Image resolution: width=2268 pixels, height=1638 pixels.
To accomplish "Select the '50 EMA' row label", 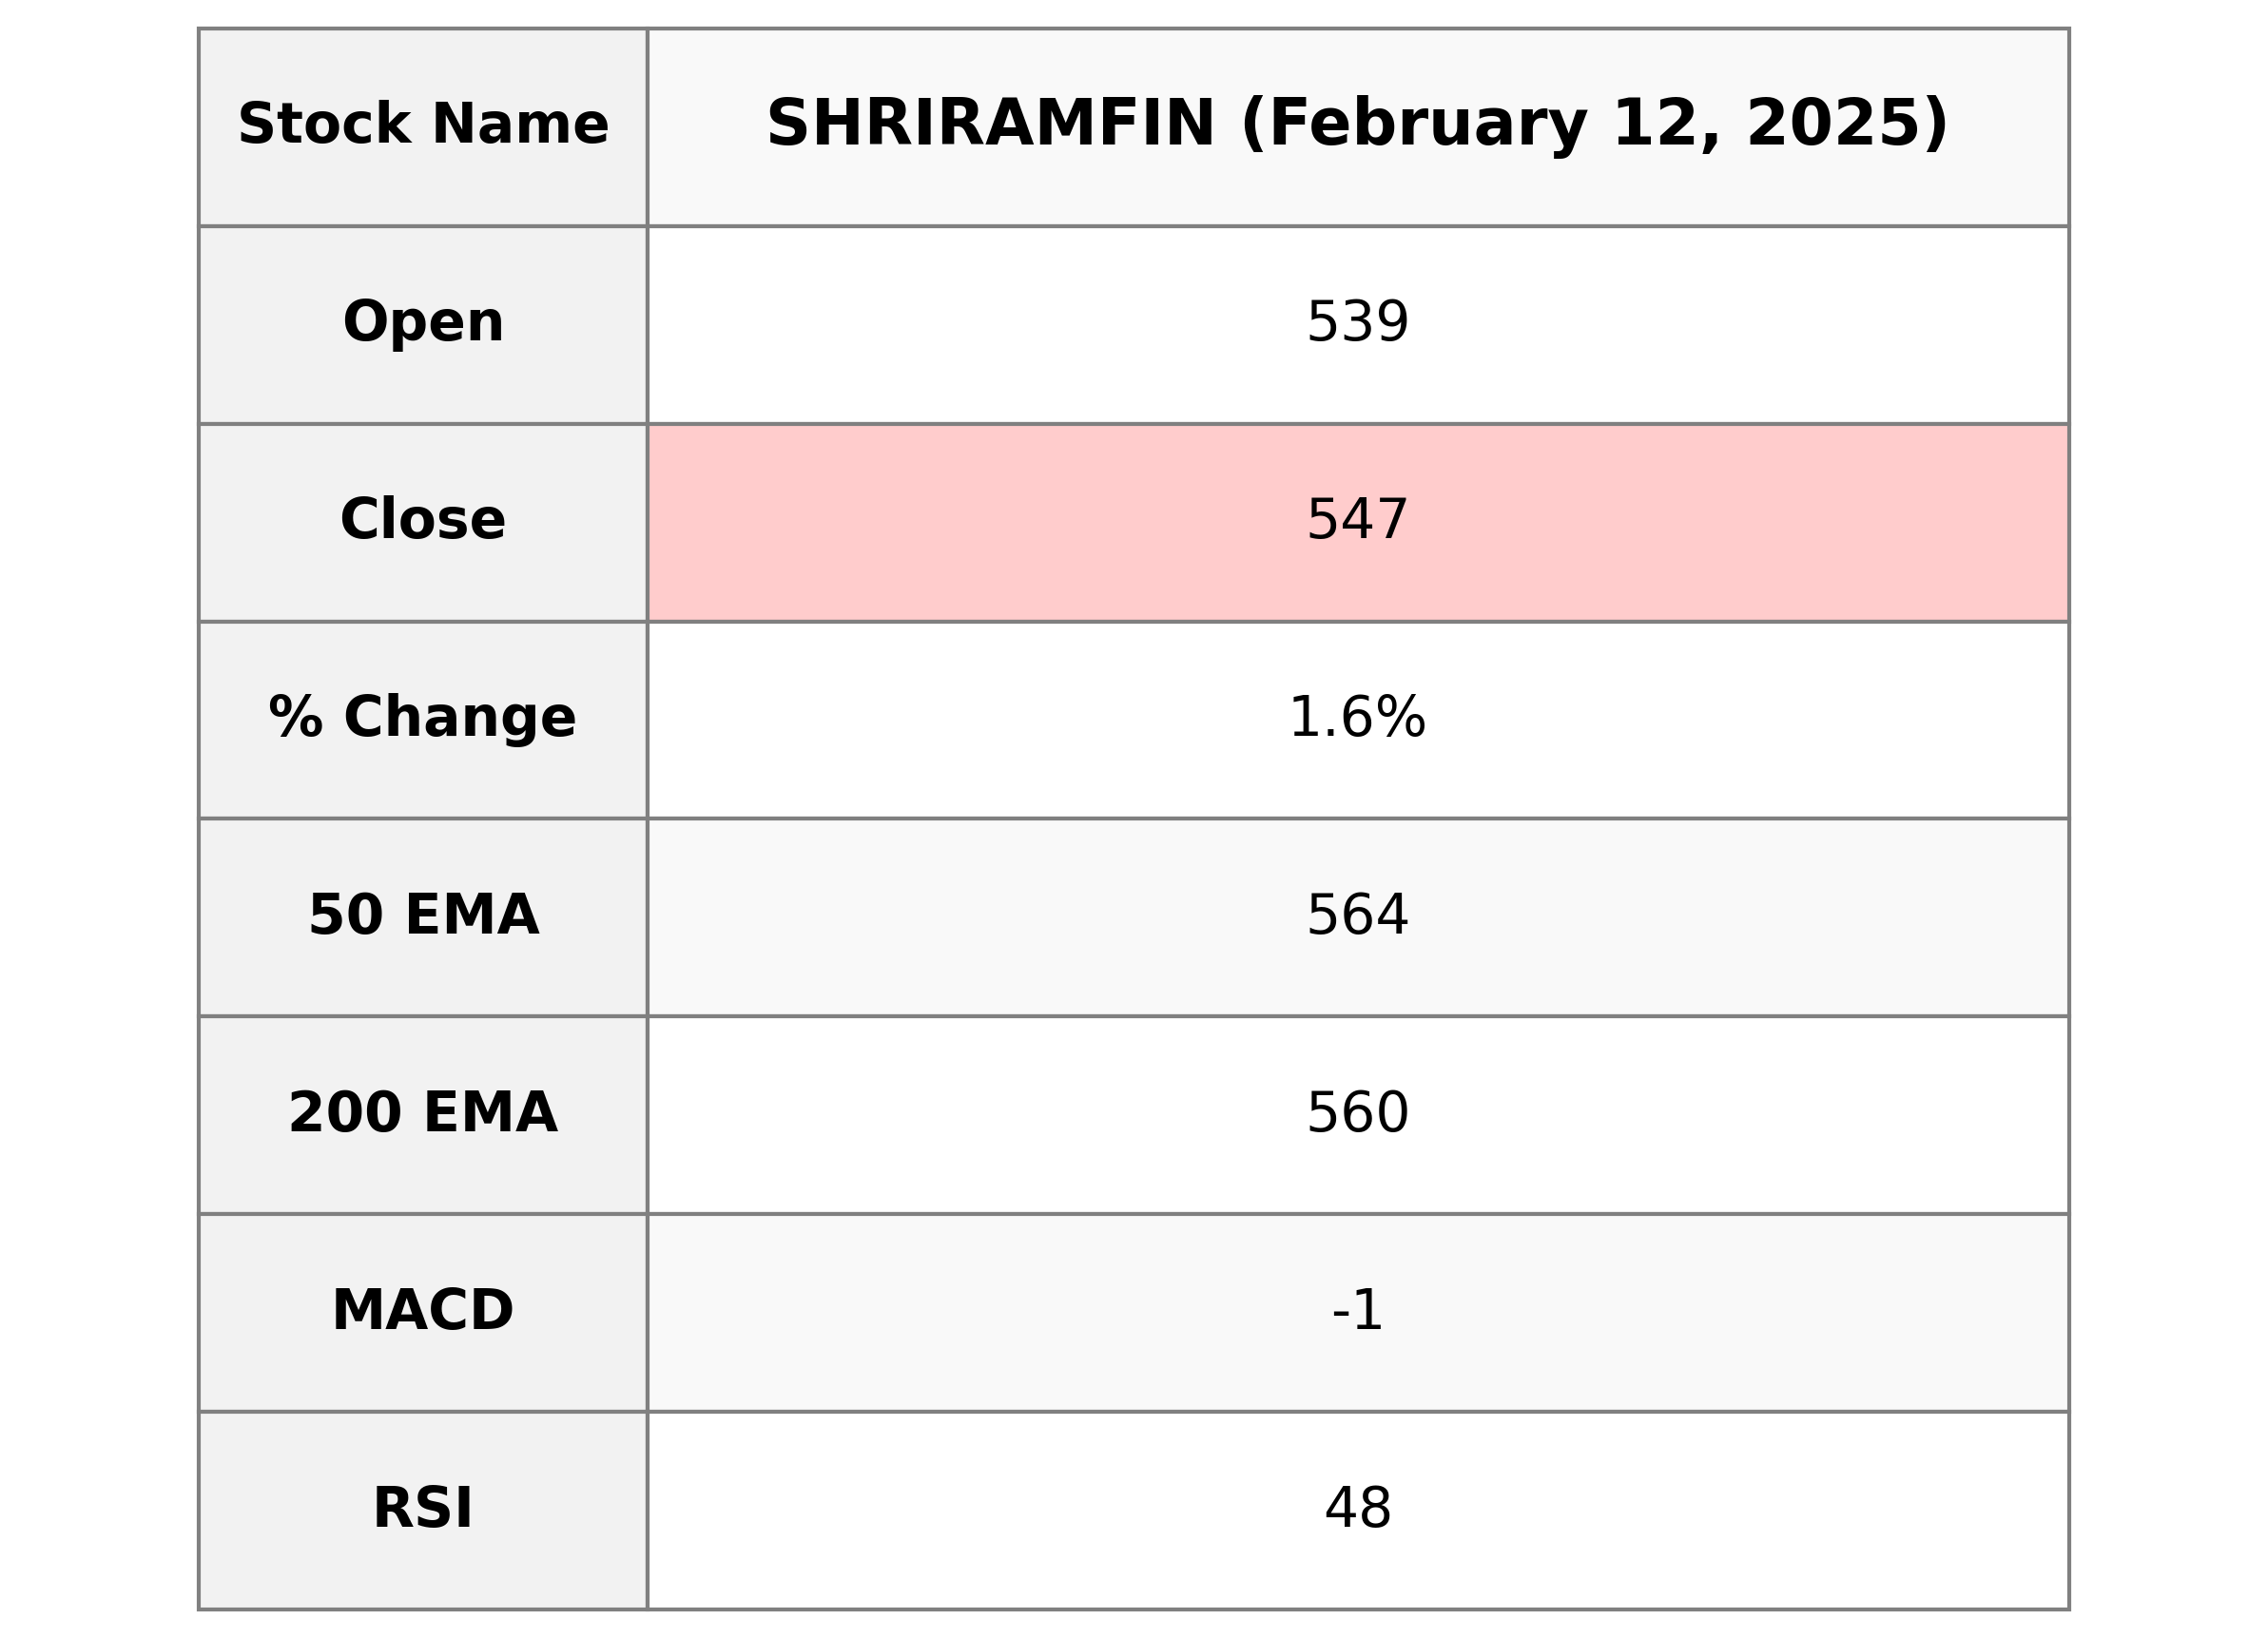I will 423,916.
